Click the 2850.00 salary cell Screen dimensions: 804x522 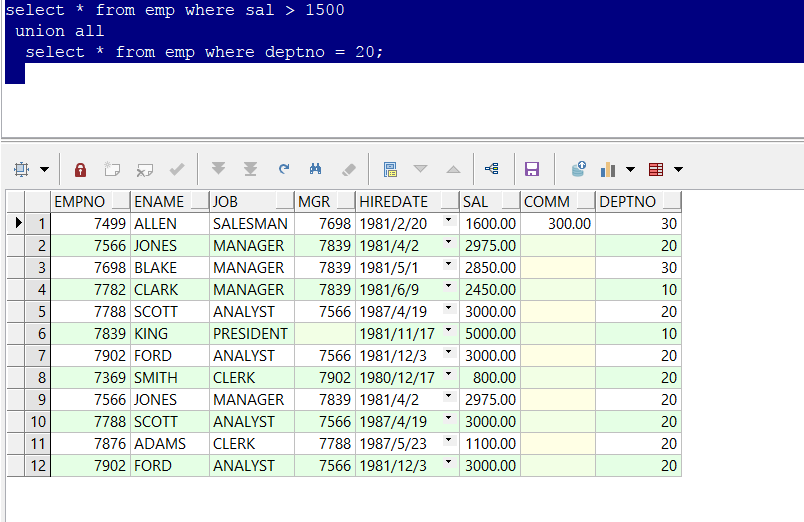490,268
